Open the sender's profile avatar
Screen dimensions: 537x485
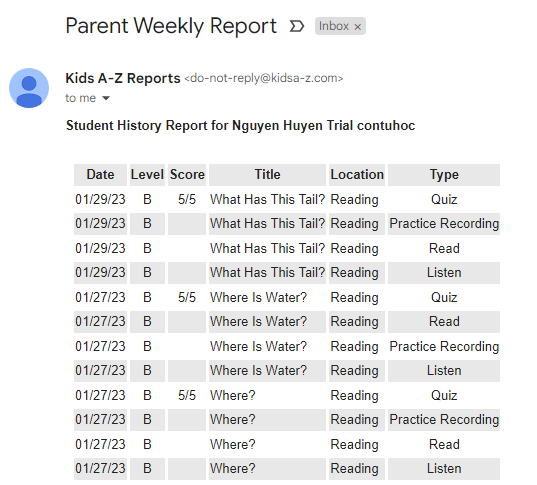29,88
